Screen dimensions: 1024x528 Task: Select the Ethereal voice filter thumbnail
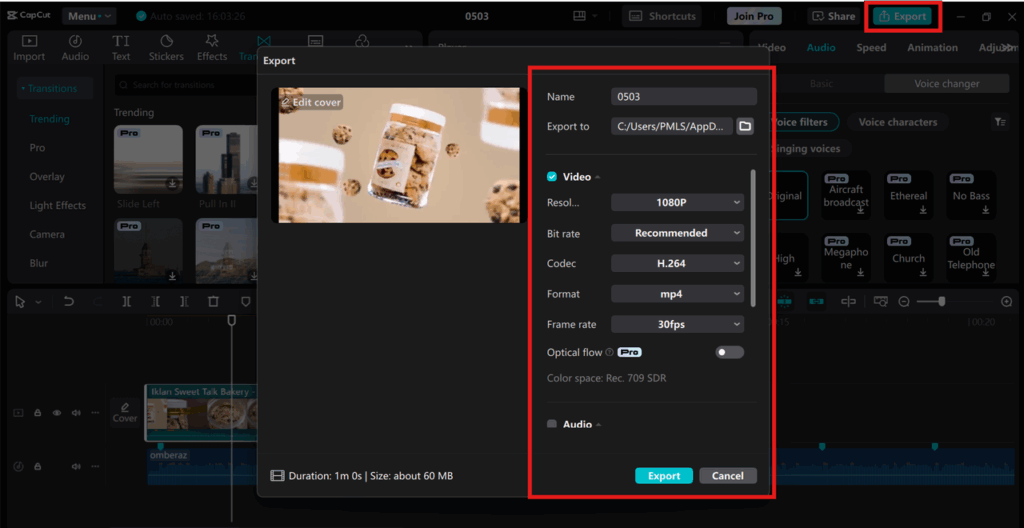pyautogui.click(x=908, y=195)
